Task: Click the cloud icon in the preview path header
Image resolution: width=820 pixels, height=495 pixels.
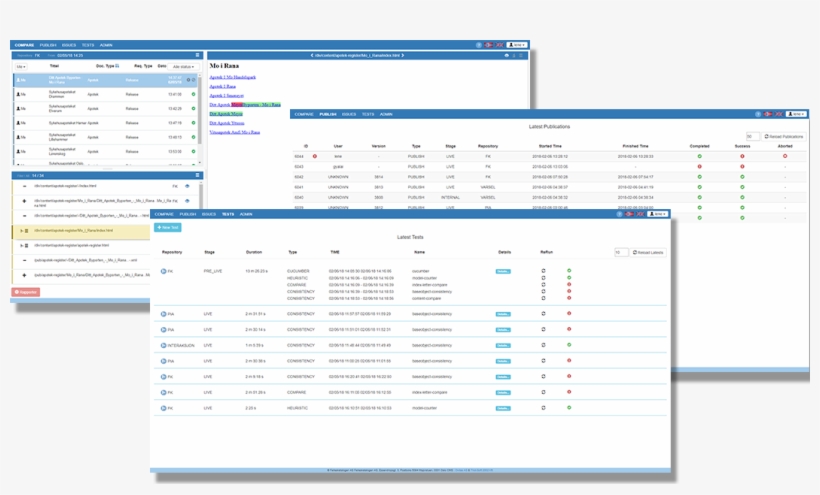Action: point(506,55)
